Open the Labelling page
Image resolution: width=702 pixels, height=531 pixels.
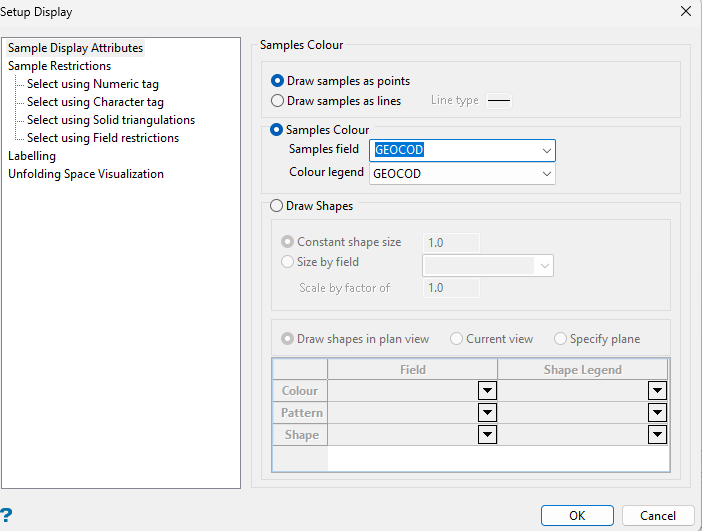(32, 156)
